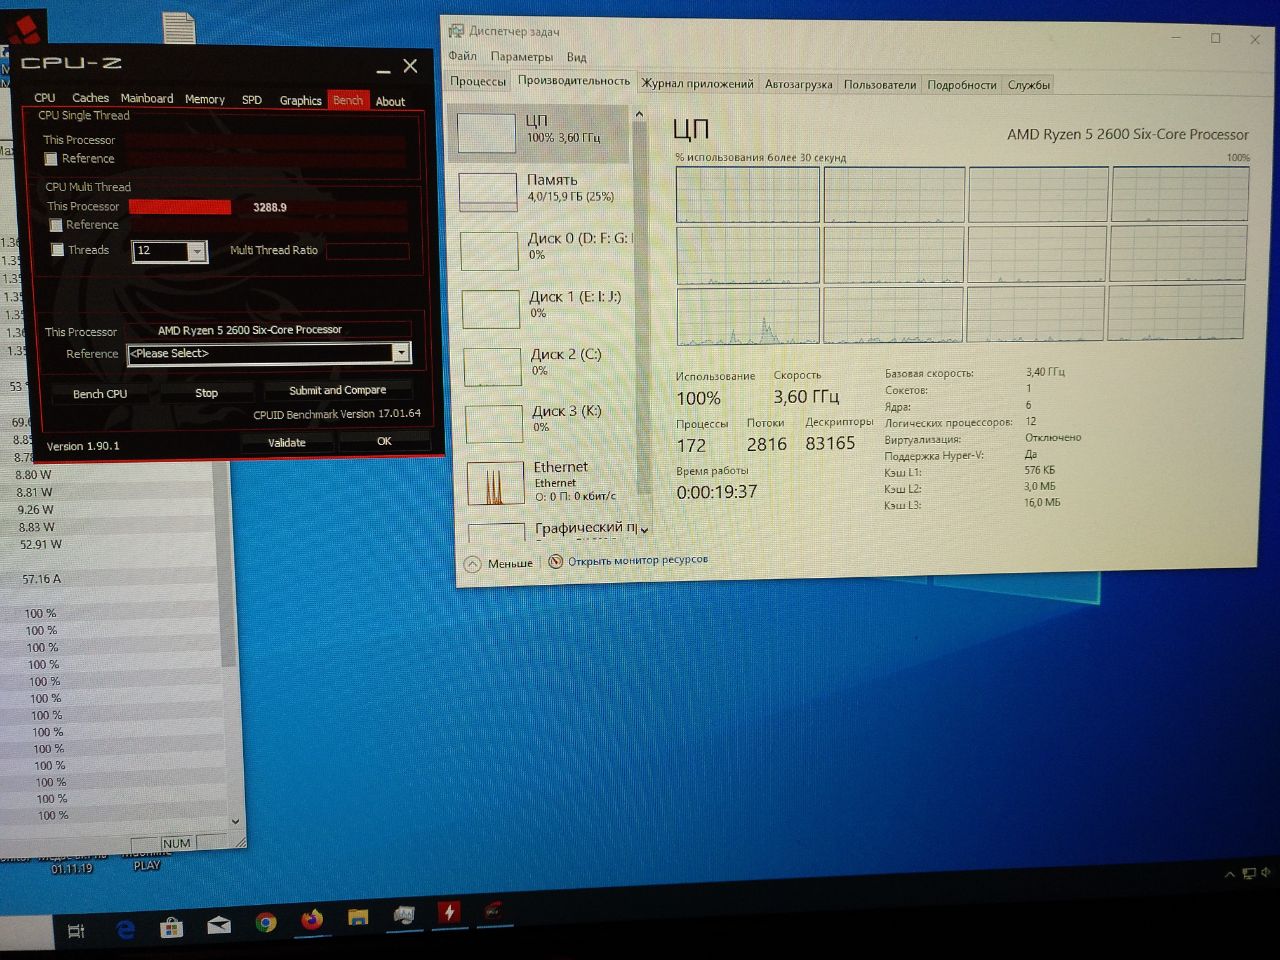Open the Threads count dropdown showing 12
This screenshot has height=960, width=1280.
197,252
